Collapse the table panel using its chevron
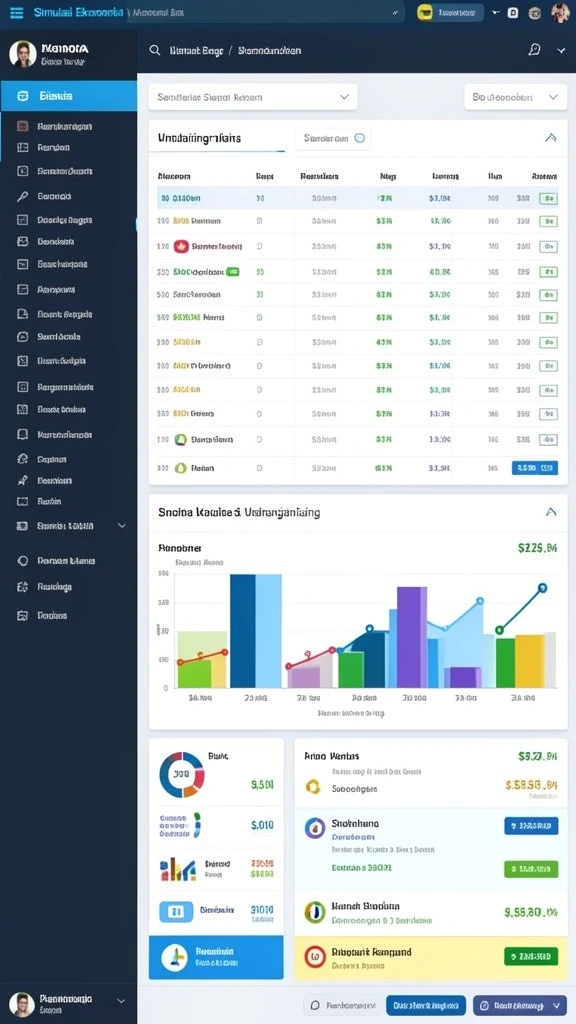This screenshot has width=576, height=1024. 551,138
